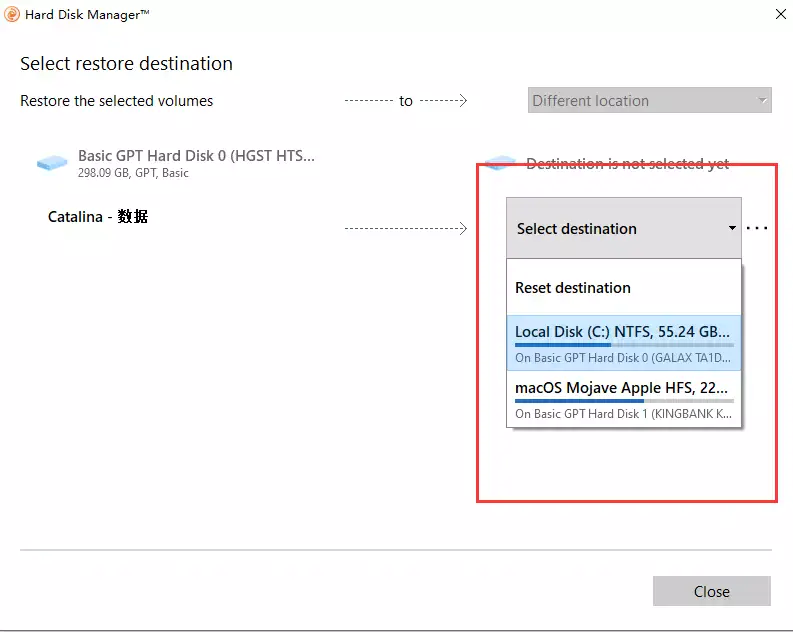Click the 'Destination is not selected yet' text
The height and width of the screenshot is (632, 793).
(x=627, y=163)
